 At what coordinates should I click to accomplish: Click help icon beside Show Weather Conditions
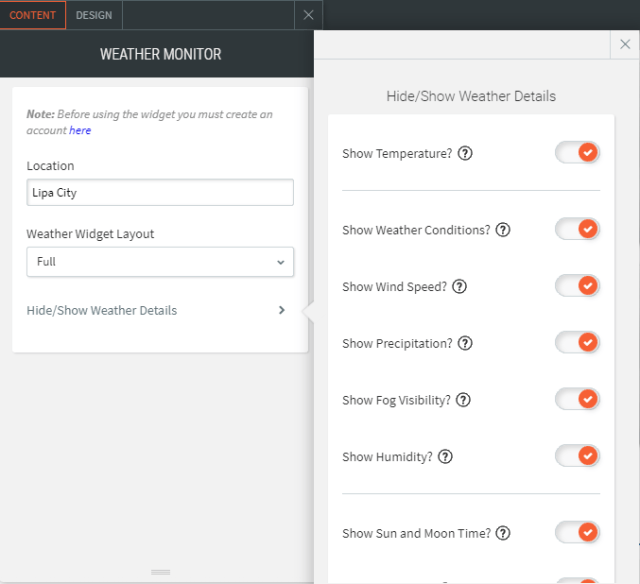(x=503, y=230)
